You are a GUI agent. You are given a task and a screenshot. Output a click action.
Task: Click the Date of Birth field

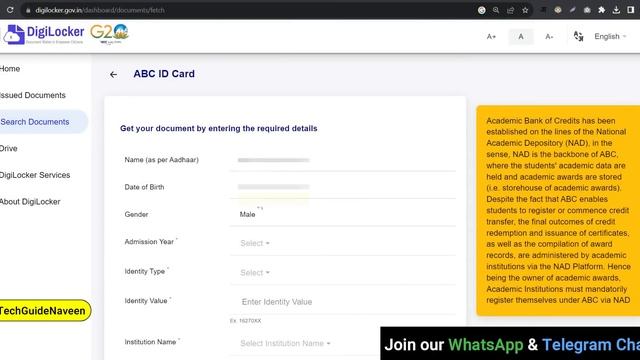343,187
